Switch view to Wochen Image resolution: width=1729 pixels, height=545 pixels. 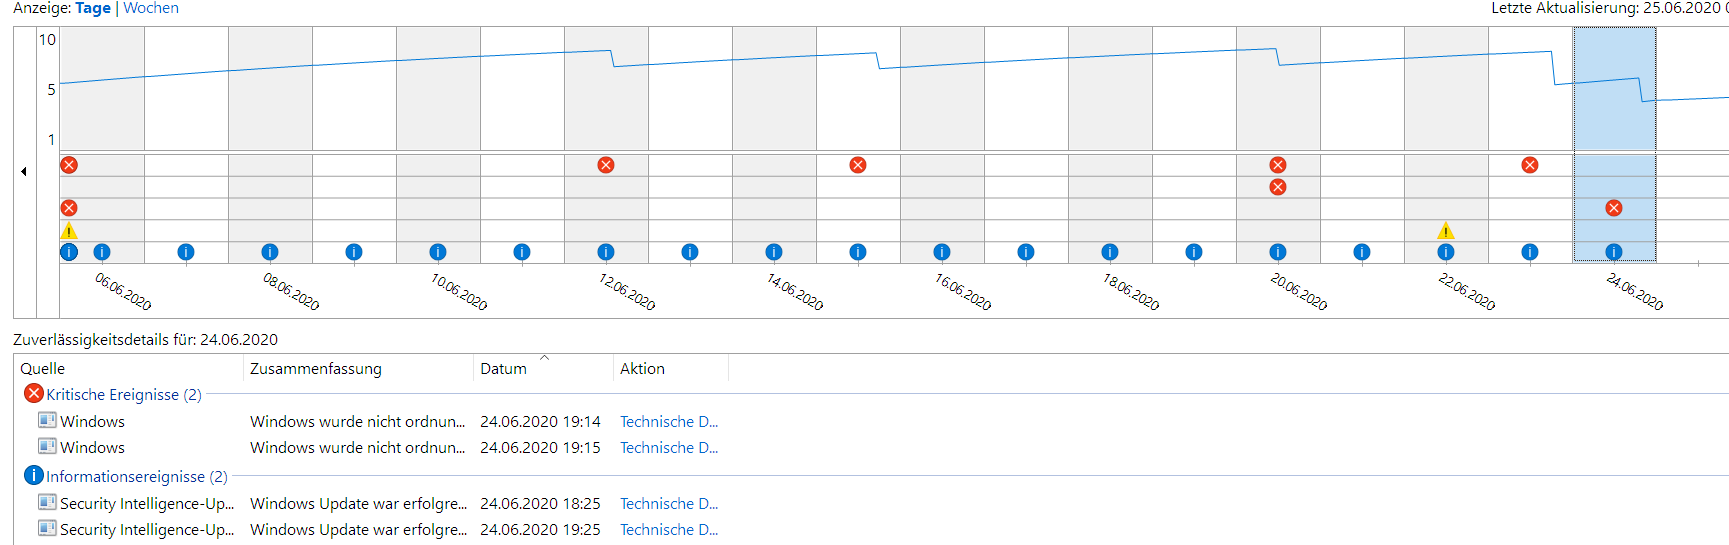[x=151, y=8]
